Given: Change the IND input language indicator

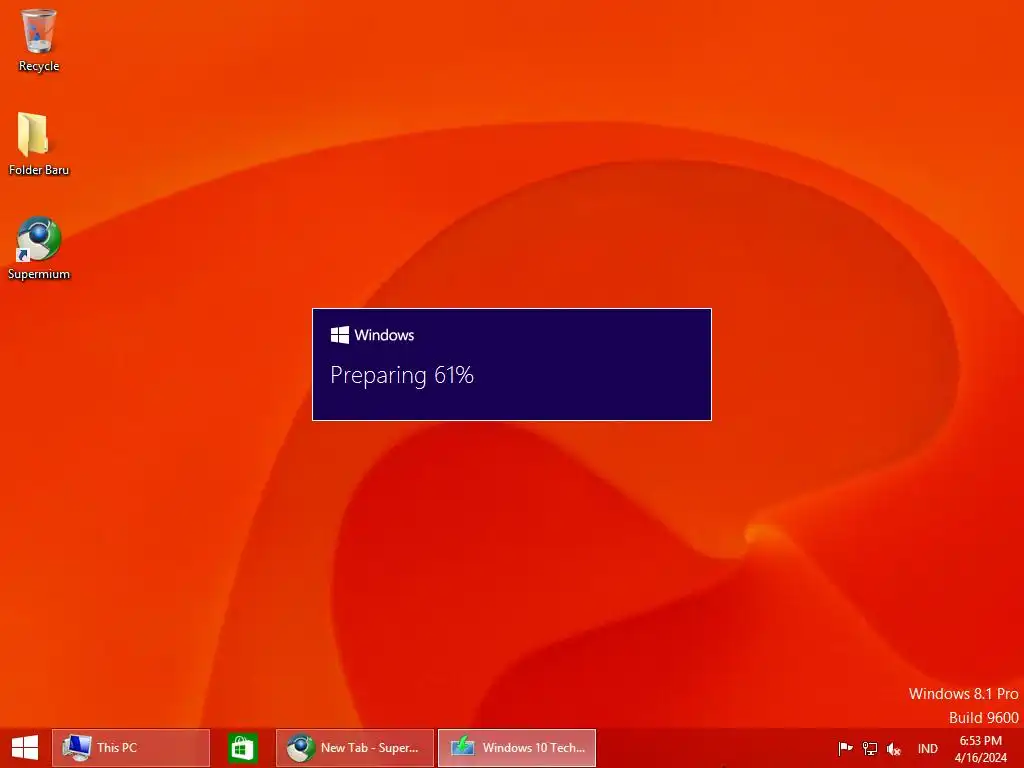Looking at the screenshot, I should [927, 749].
